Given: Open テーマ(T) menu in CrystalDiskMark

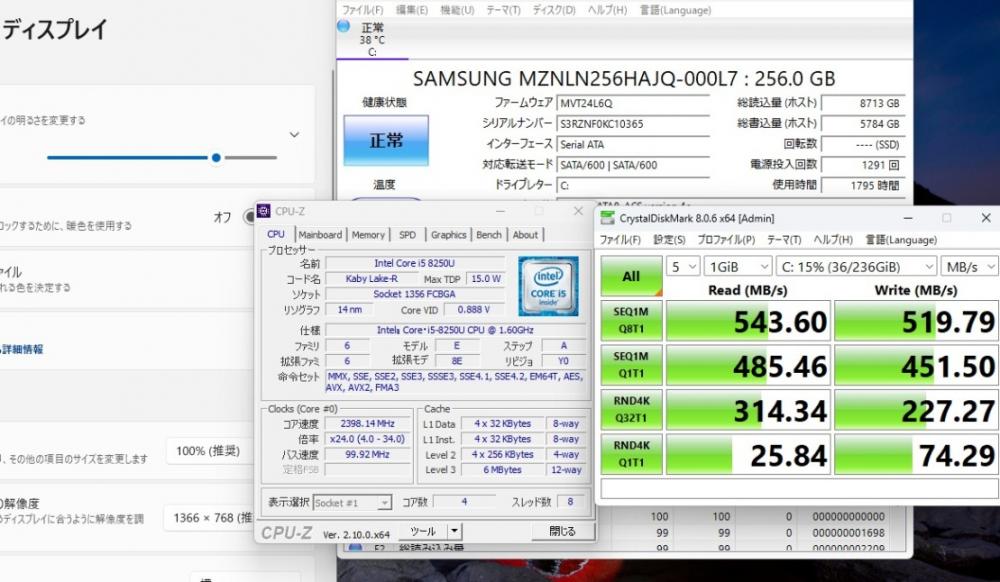Looking at the screenshot, I should pos(784,240).
